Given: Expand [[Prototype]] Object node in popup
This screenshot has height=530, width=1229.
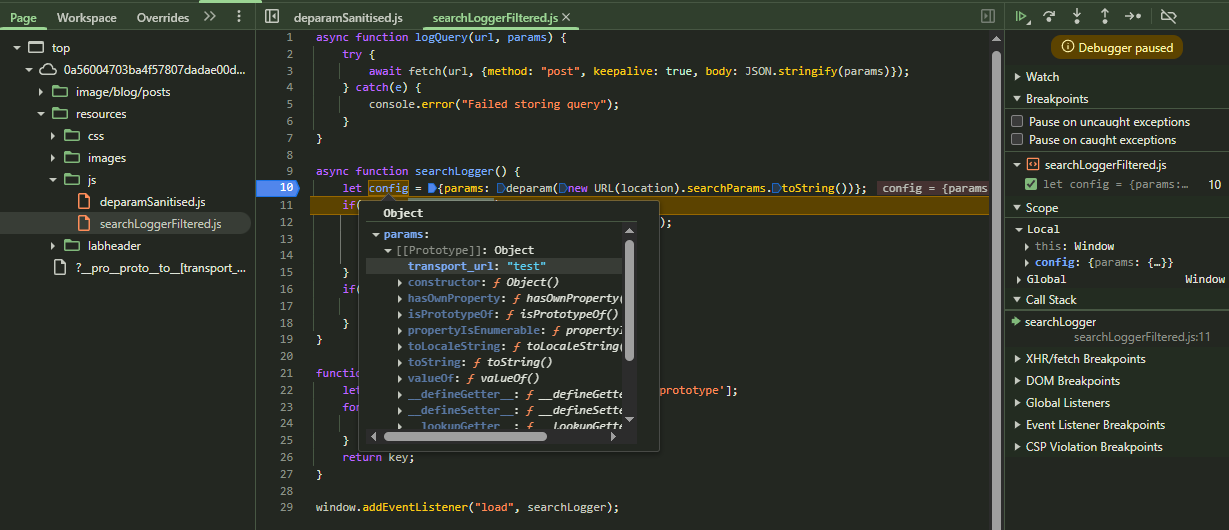Looking at the screenshot, I should (x=388, y=250).
